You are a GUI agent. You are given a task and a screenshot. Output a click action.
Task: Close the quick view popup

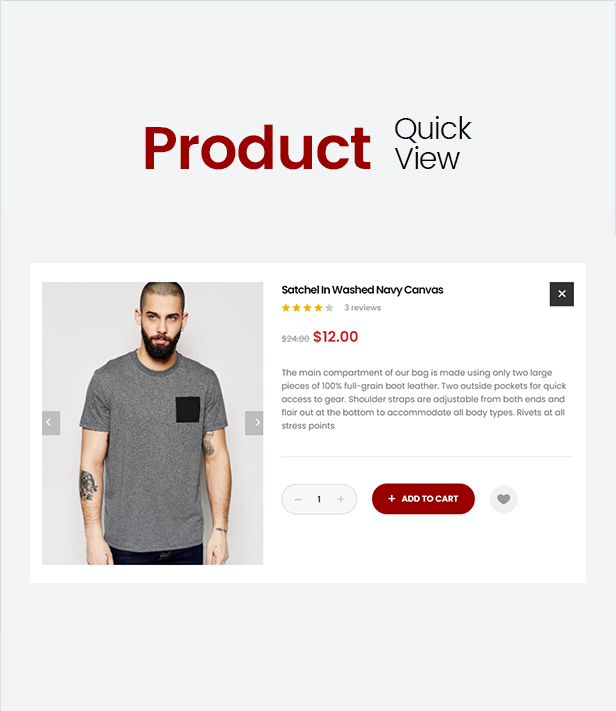[562, 294]
